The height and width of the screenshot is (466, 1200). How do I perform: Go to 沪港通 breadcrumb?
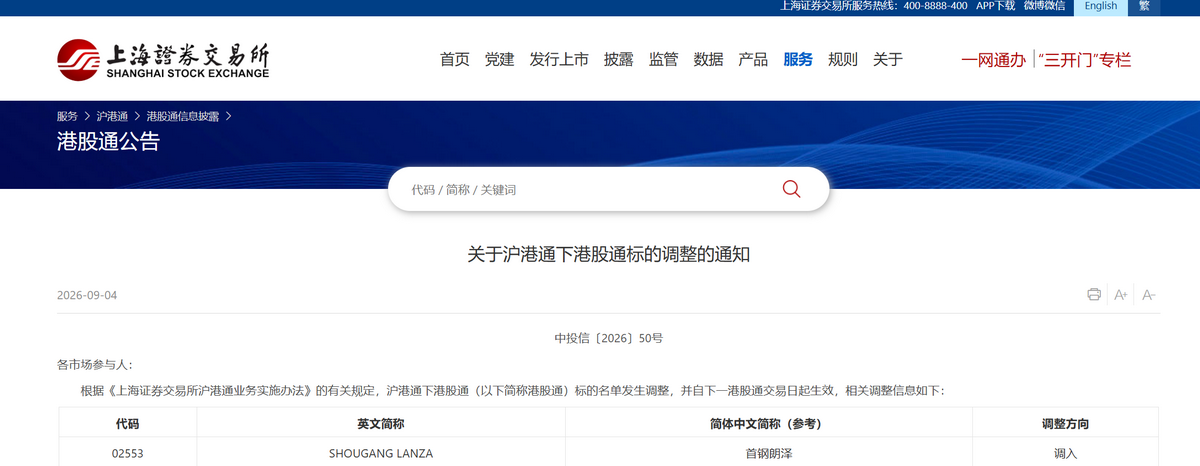point(112,116)
